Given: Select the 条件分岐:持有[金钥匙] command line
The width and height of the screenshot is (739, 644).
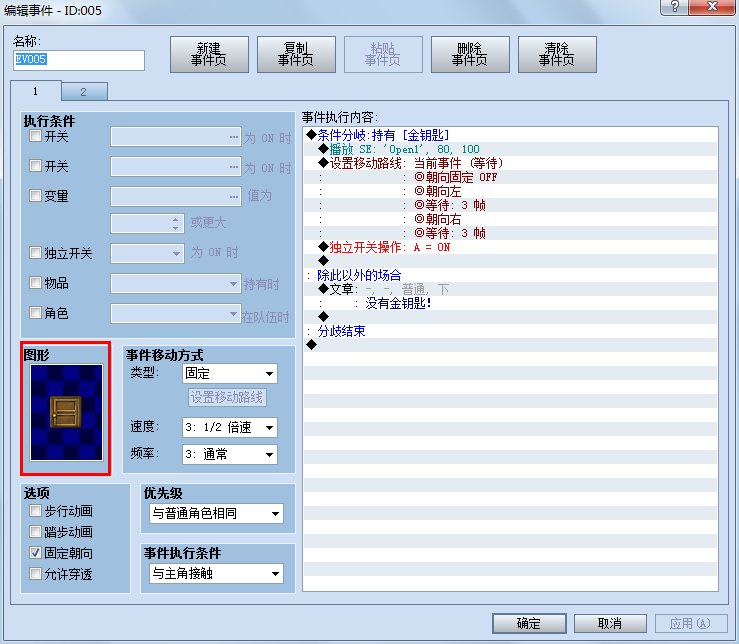Looking at the screenshot, I should tap(510, 135).
